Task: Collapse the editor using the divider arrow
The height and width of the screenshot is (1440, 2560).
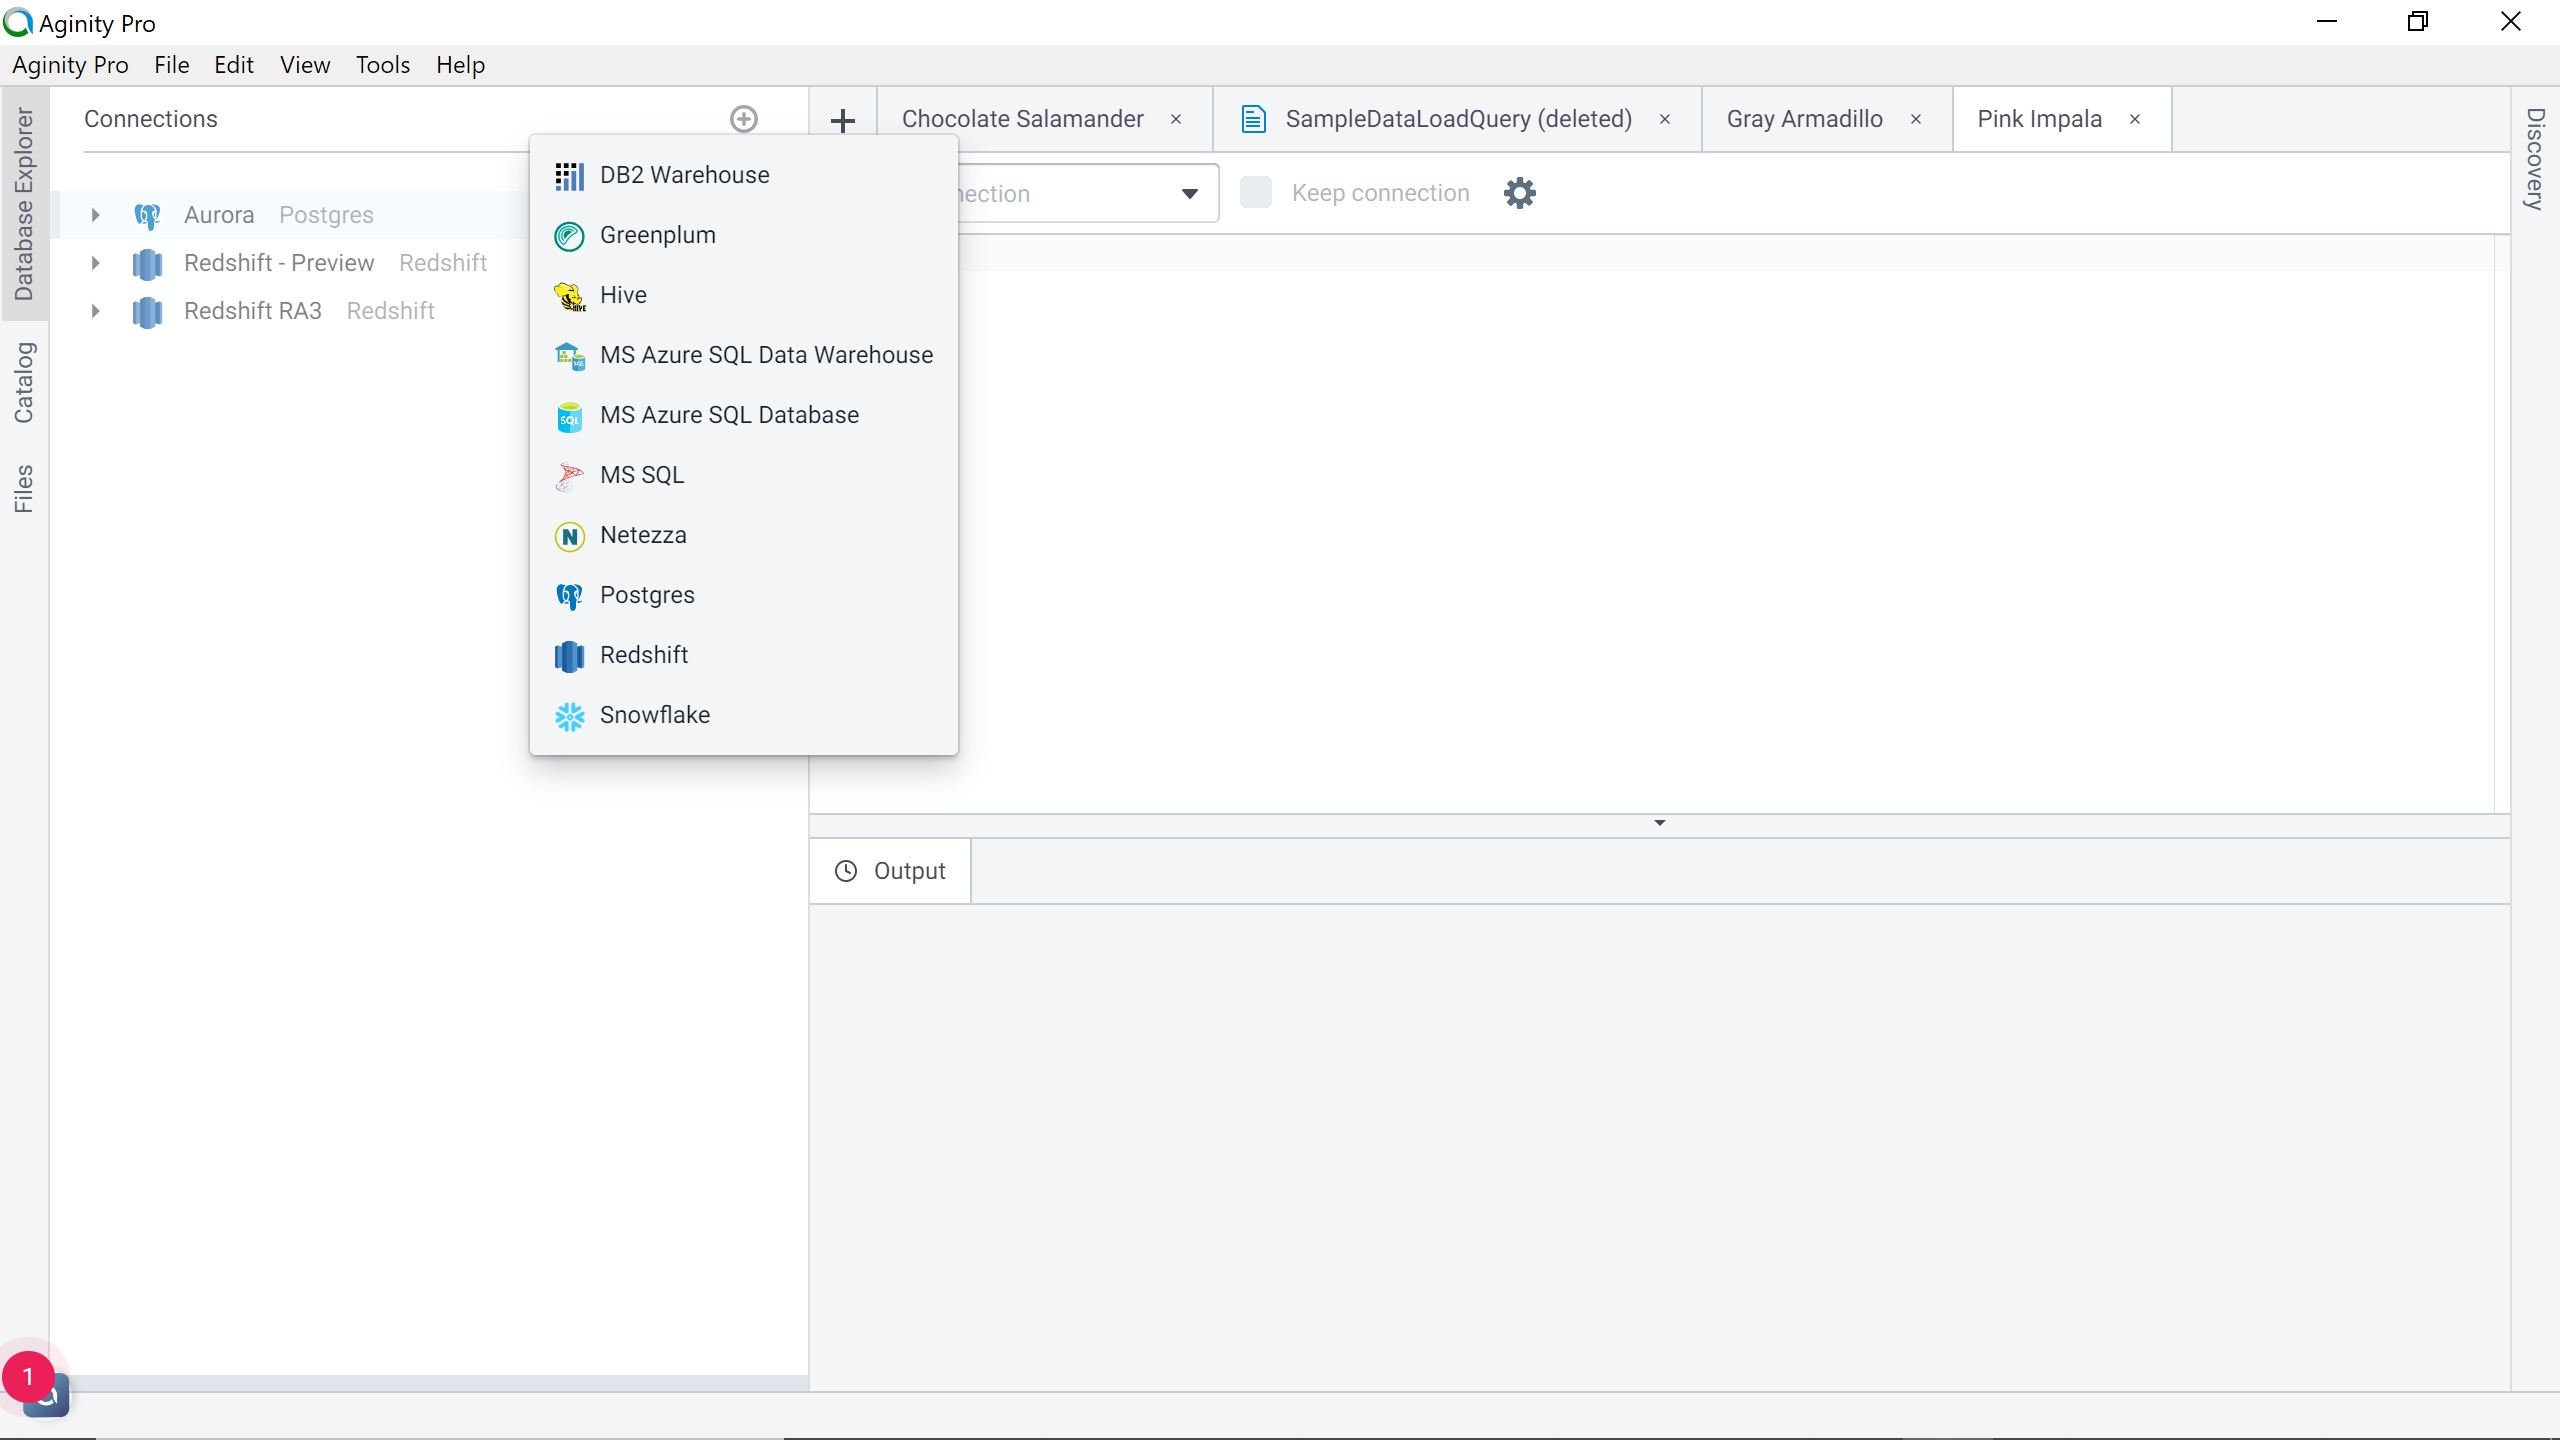Action: (1659, 823)
